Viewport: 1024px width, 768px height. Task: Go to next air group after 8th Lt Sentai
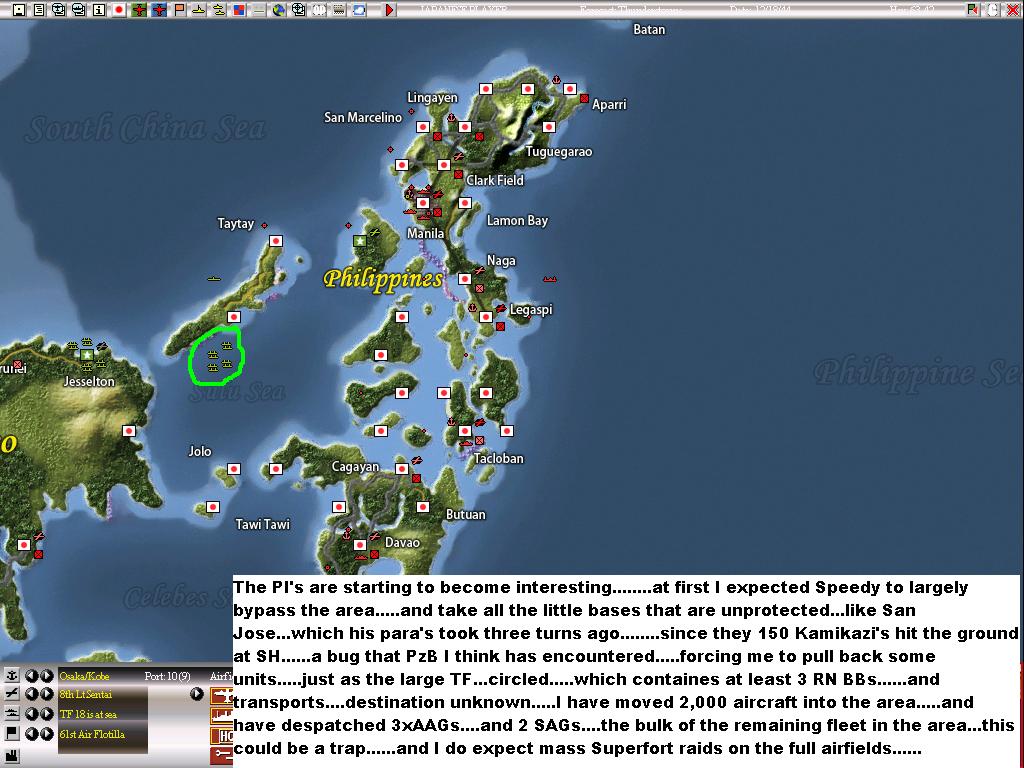pyautogui.click(x=46, y=694)
